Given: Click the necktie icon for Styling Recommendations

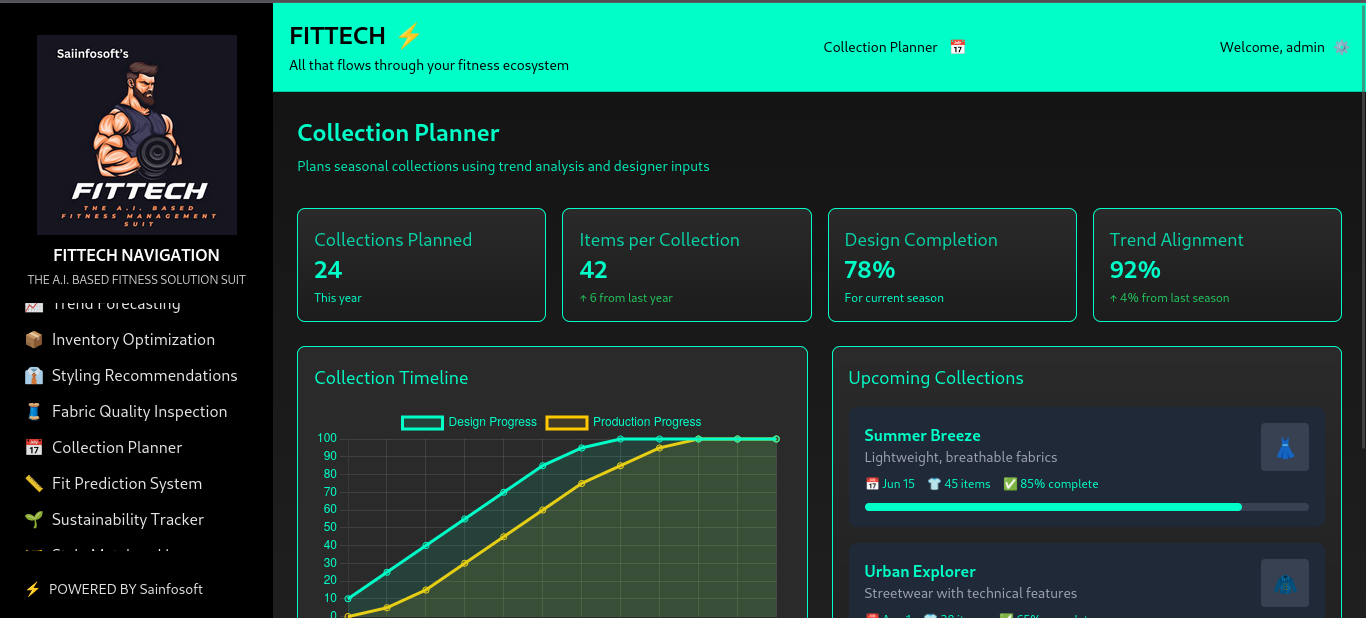Looking at the screenshot, I should point(34,376).
